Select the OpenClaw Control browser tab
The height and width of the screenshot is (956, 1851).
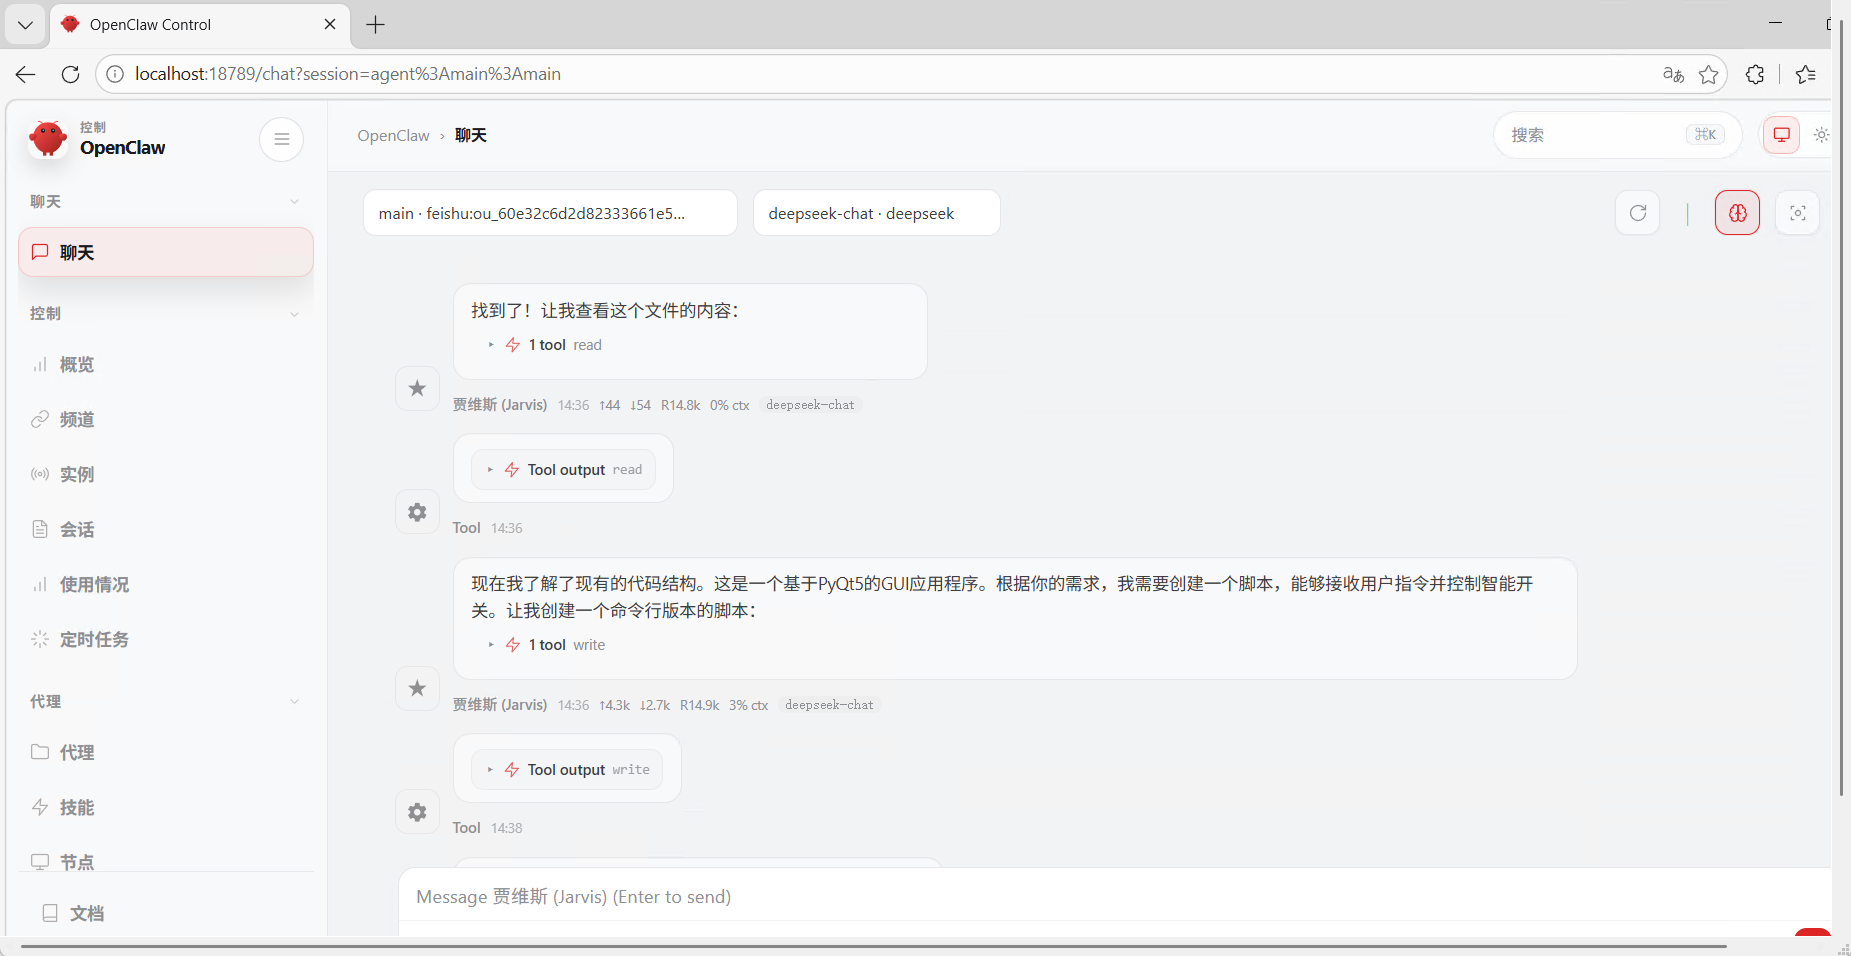[x=199, y=24]
